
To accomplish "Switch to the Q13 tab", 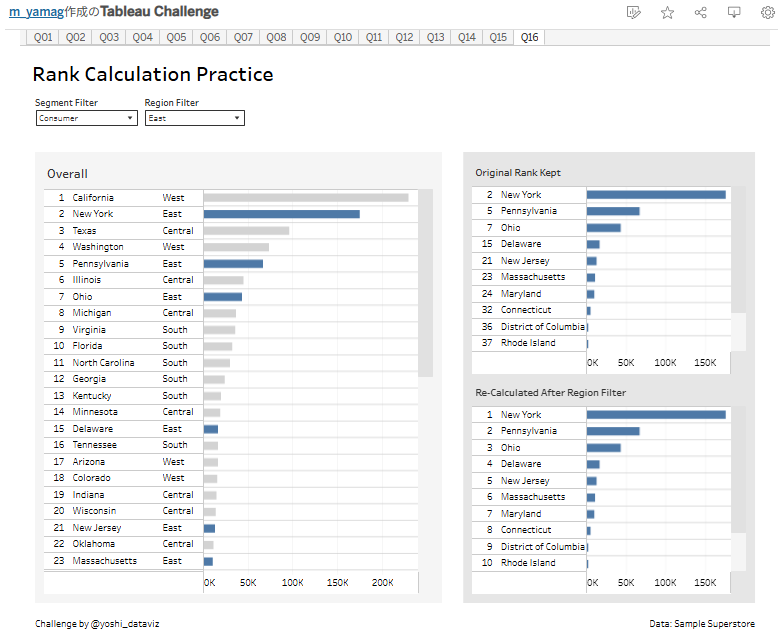I will [435, 37].
